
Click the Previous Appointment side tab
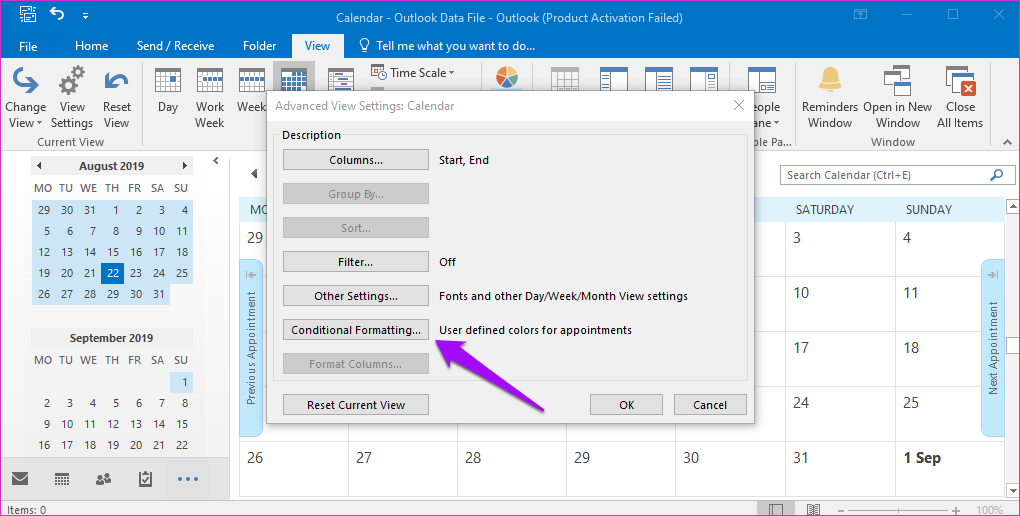[x=251, y=348]
